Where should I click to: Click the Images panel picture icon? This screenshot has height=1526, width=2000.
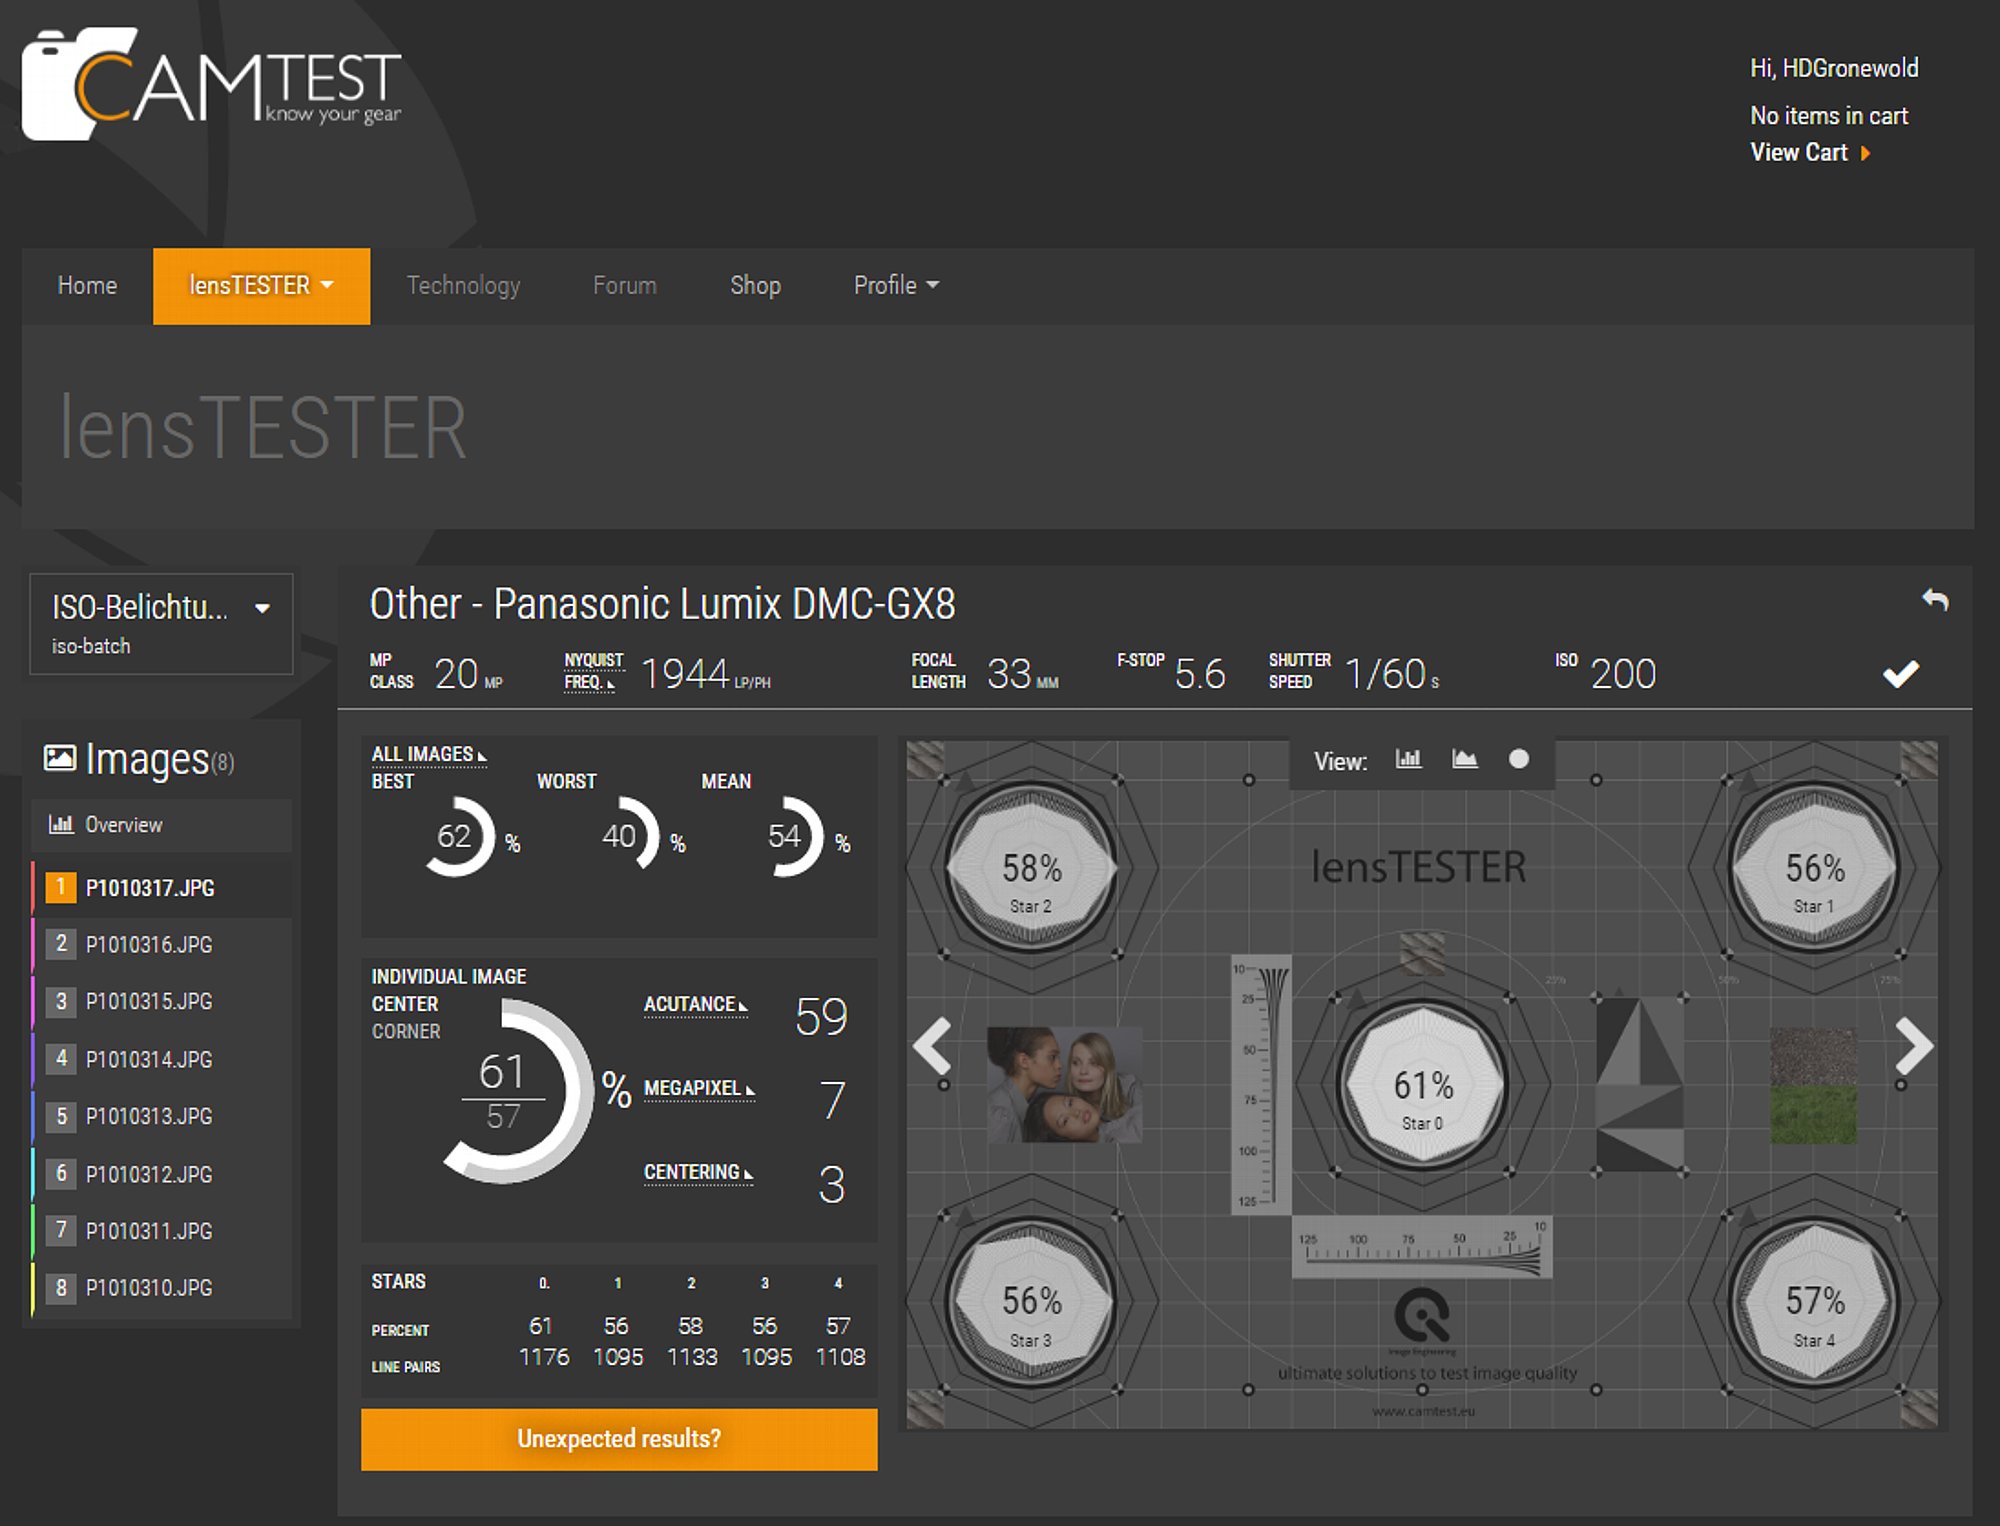(x=59, y=759)
